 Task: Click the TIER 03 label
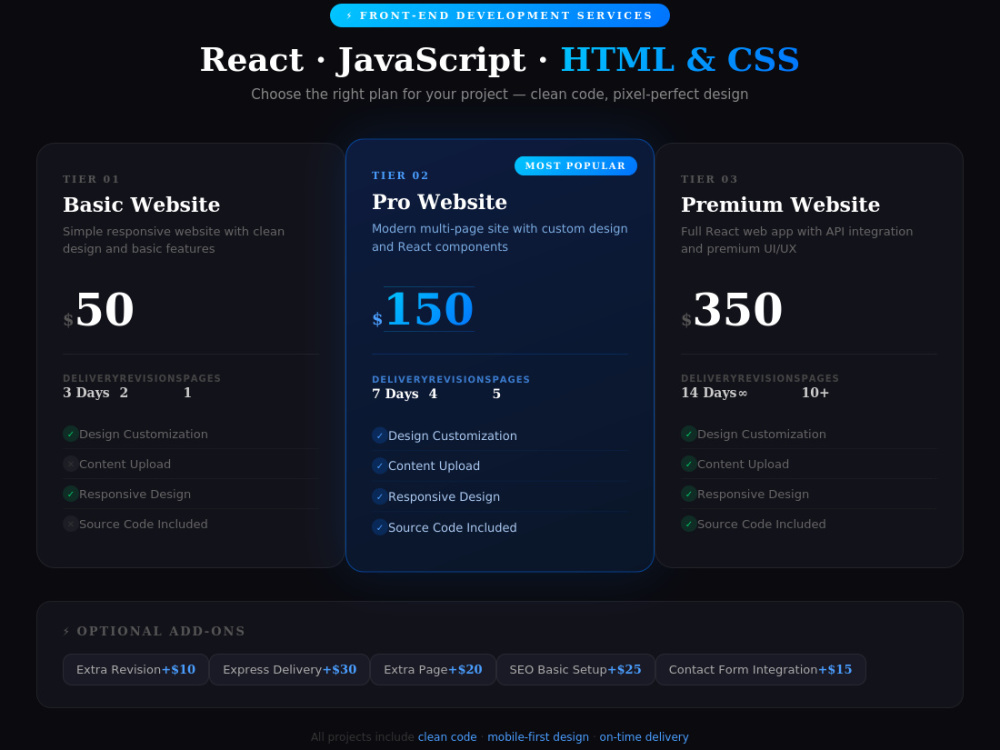(709, 179)
